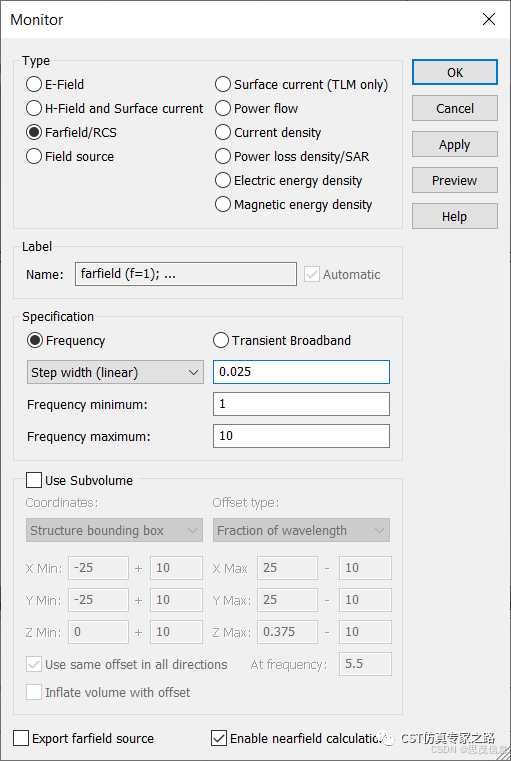Viewport: 511px width, 761px height.
Task: Click the Frequency maximum input field
Action: pyautogui.click(x=301, y=436)
